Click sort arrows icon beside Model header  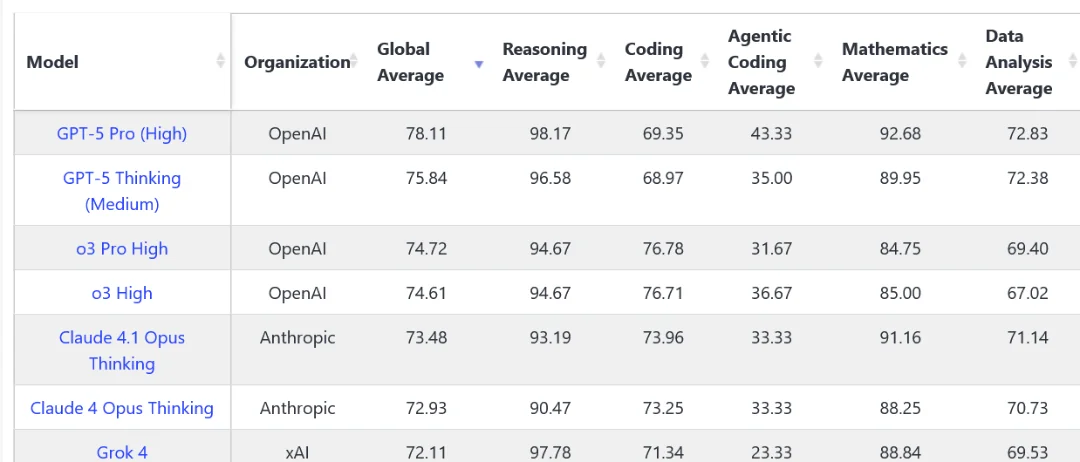coord(220,62)
